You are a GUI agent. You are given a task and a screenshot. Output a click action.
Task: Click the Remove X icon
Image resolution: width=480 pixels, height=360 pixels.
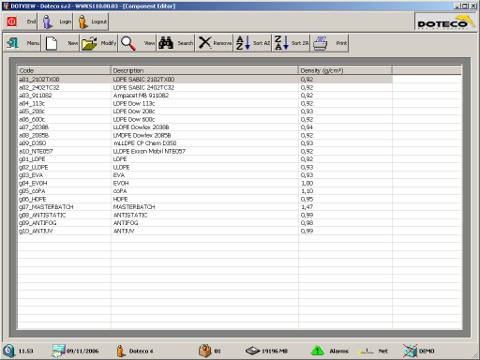[205, 43]
